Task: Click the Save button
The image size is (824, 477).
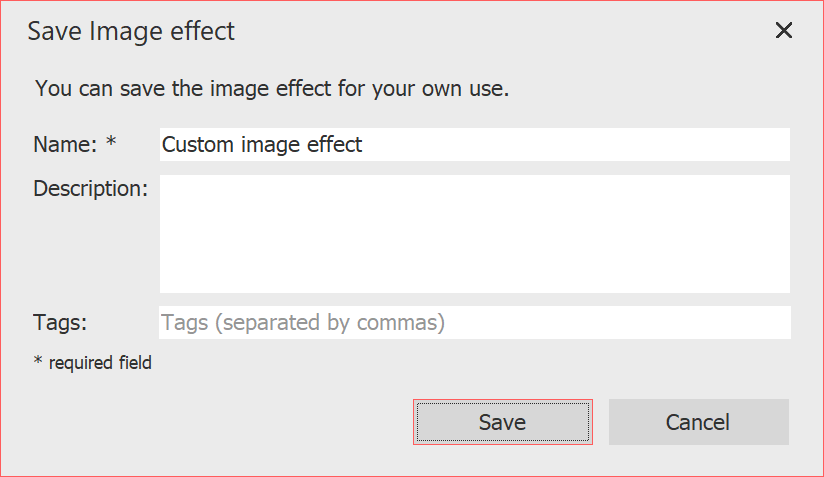Action: [x=502, y=422]
